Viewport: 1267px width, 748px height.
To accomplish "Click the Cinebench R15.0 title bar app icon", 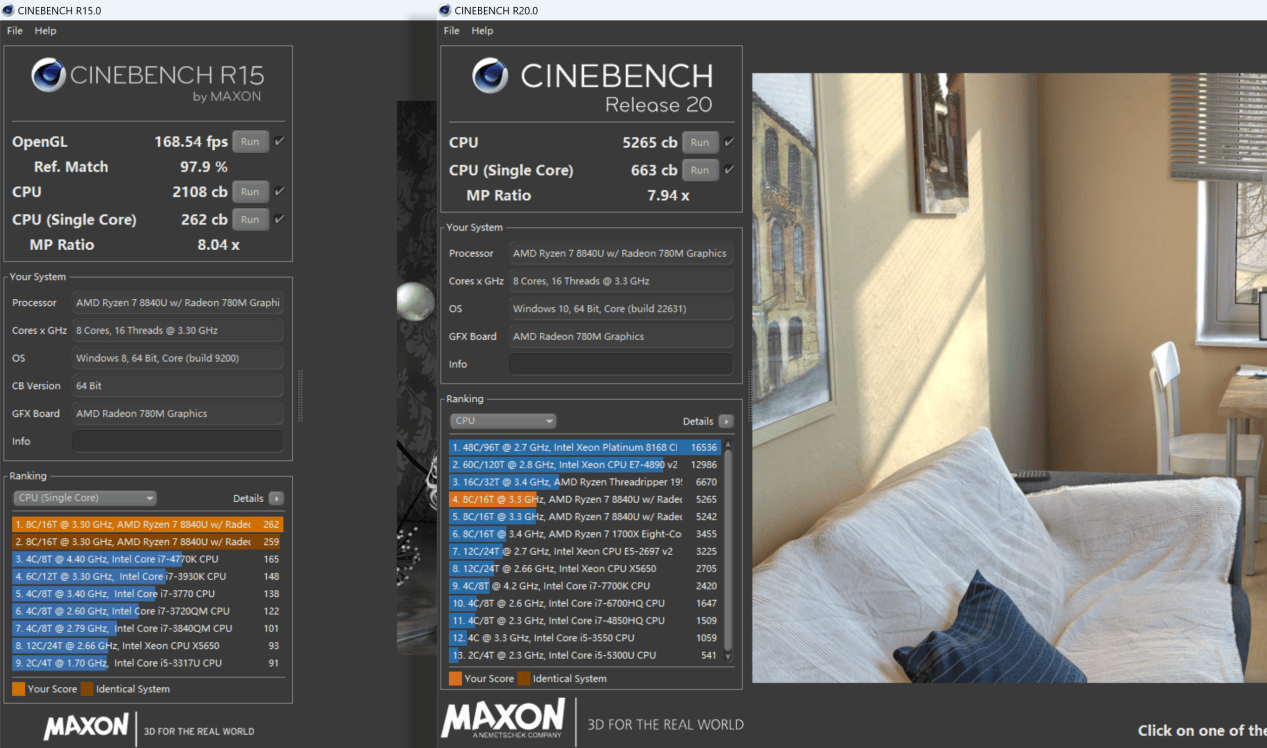I will [8, 10].
